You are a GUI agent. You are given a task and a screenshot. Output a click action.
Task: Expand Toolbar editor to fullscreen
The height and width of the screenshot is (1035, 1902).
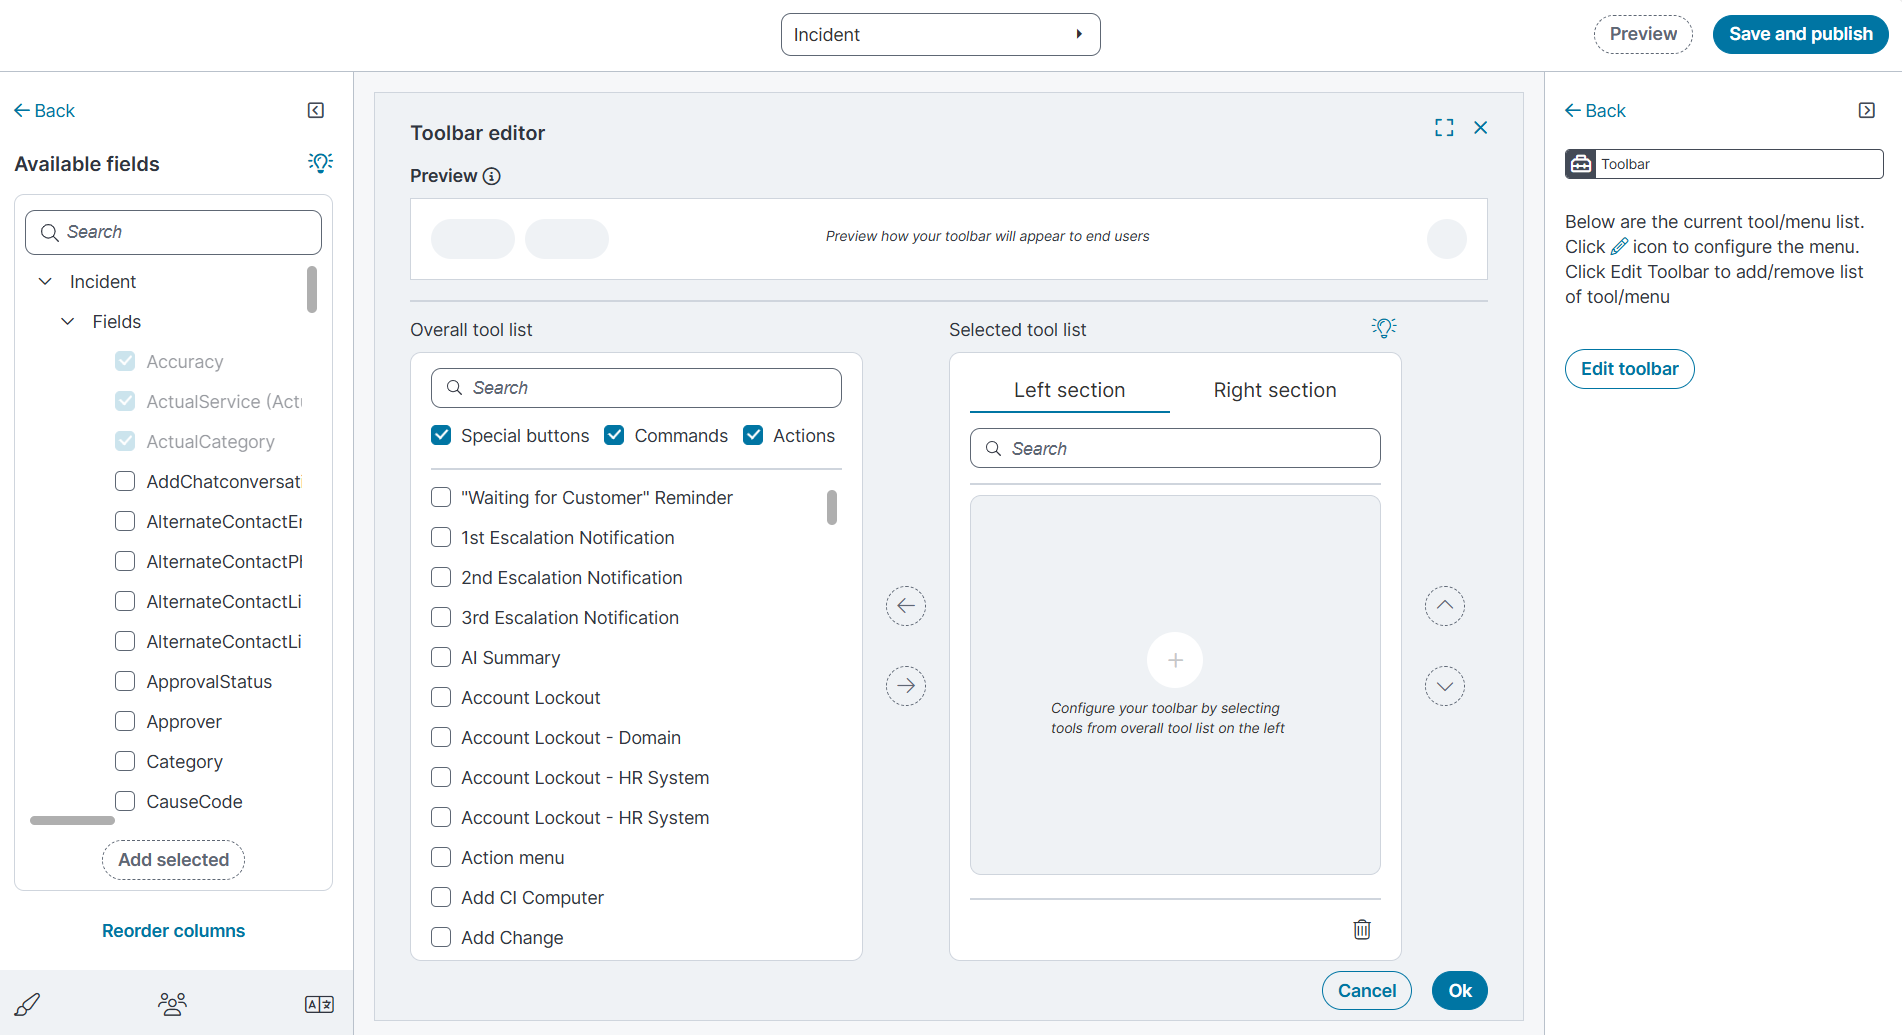pyautogui.click(x=1444, y=128)
